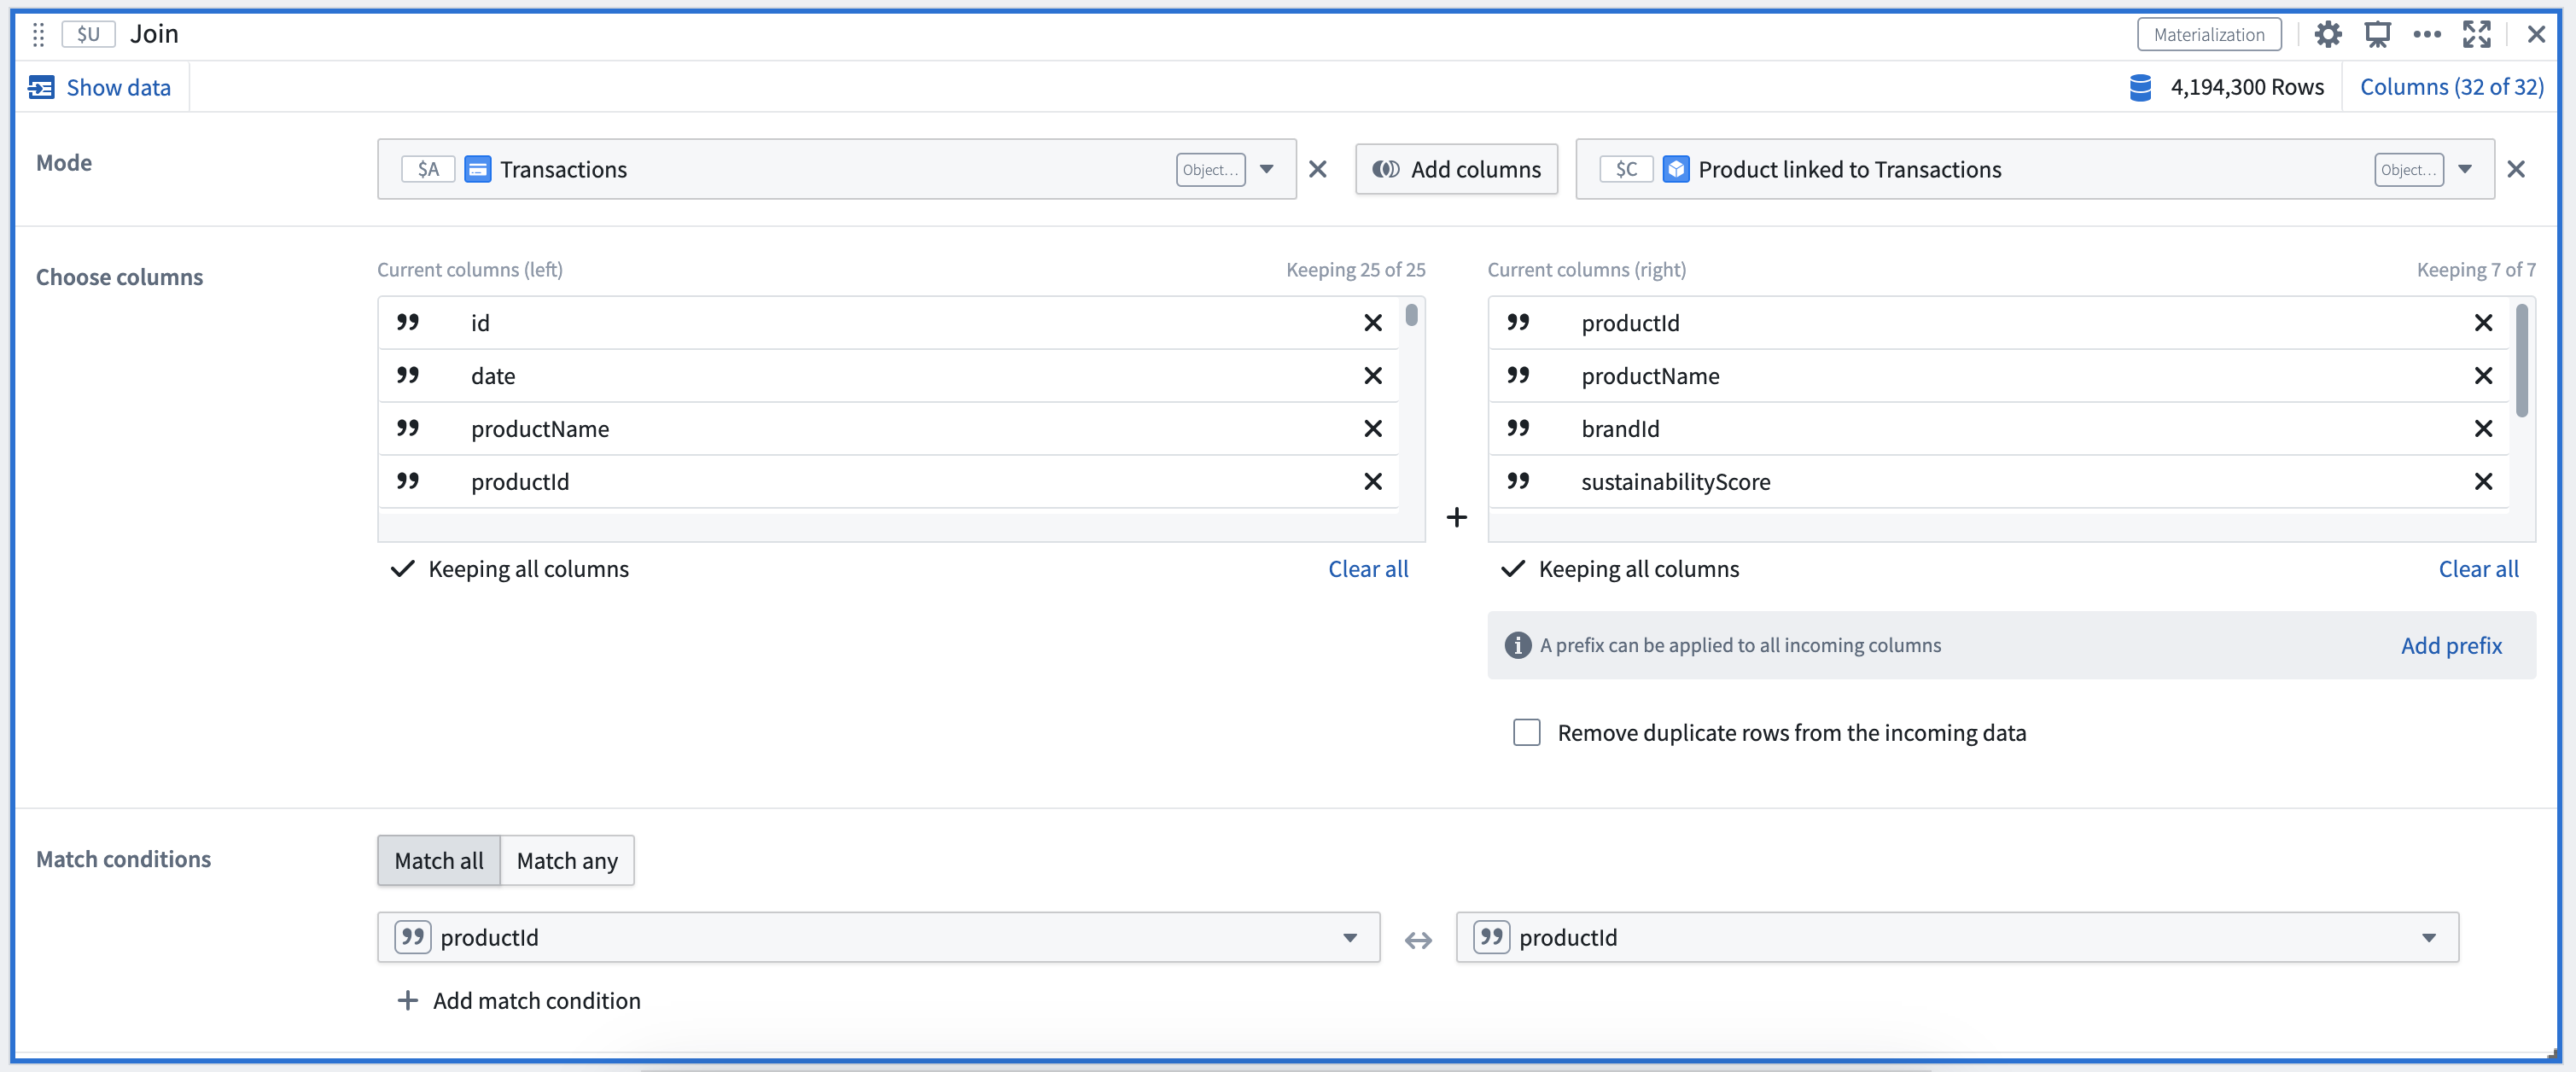Remove the right 'productName' column
The image size is (2576, 1072).
click(2482, 376)
